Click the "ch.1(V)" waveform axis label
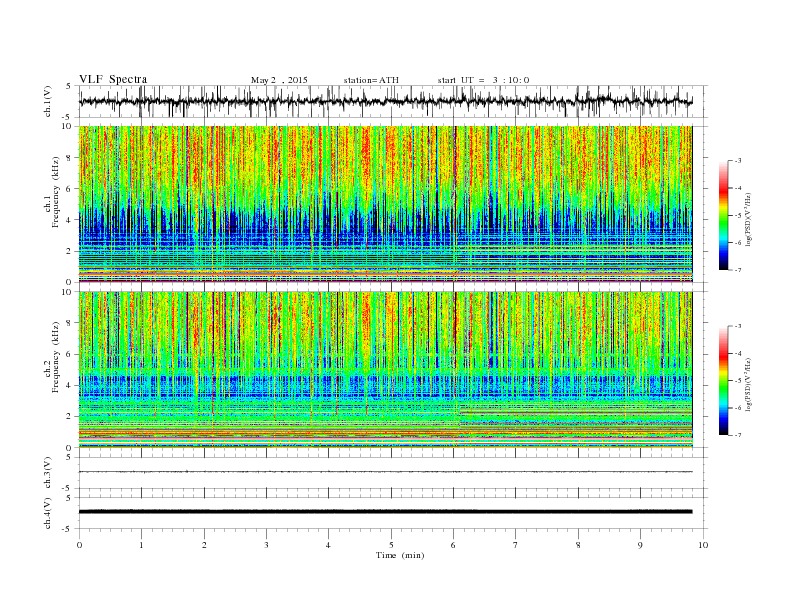792x612 pixels. coord(48,101)
